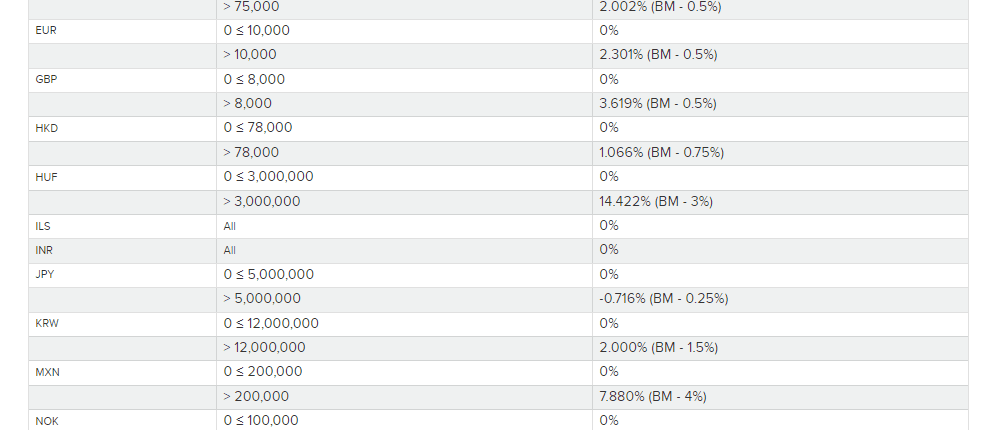
Task: Select the JPY currency cell
Action: 46,274
